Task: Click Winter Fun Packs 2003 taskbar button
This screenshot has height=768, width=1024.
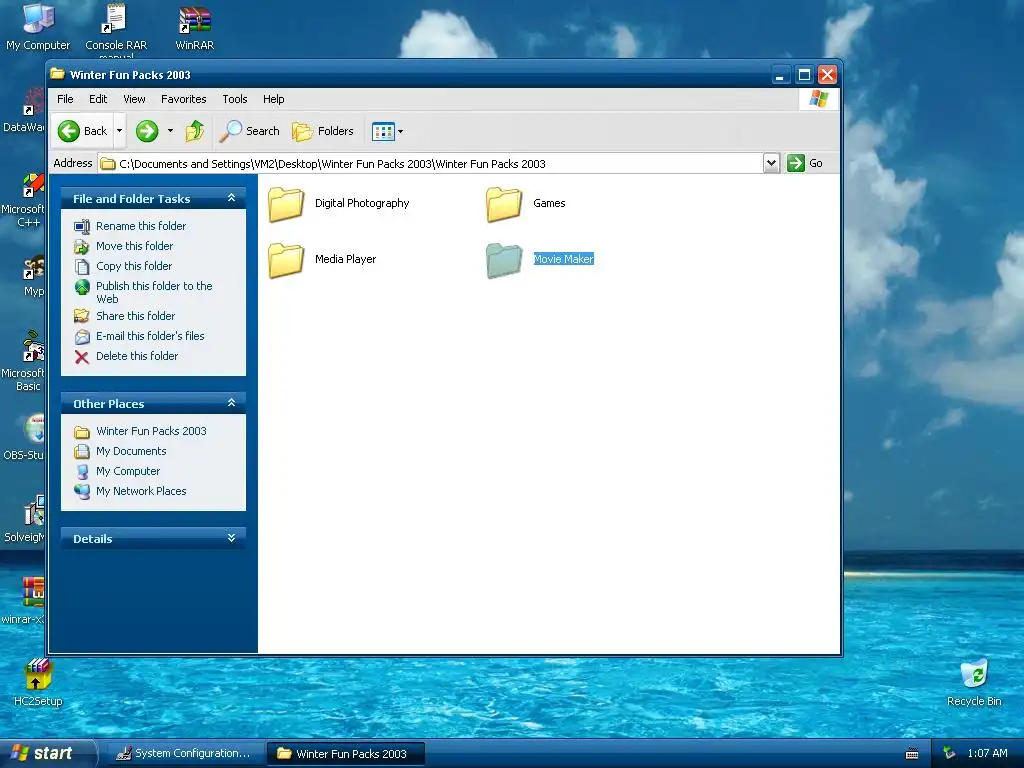Action: pyautogui.click(x=346, y=754)
